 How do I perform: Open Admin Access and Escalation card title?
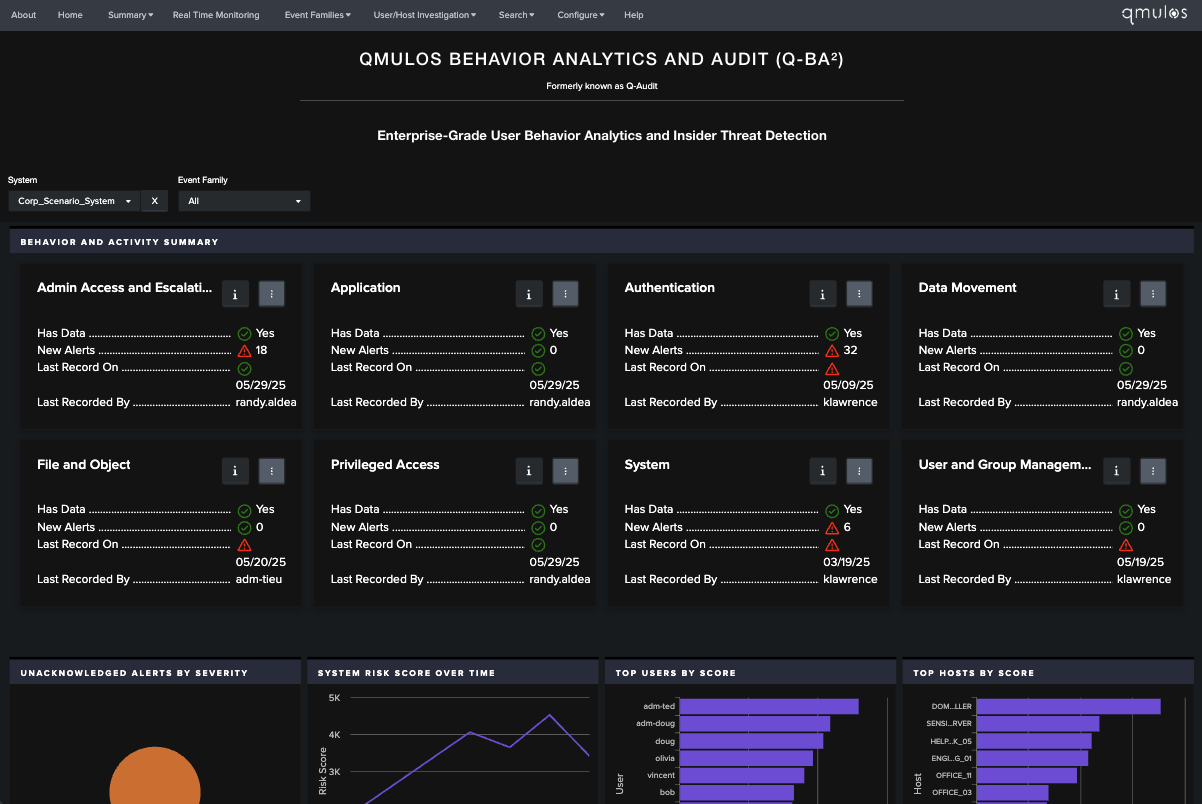(125, 288)
